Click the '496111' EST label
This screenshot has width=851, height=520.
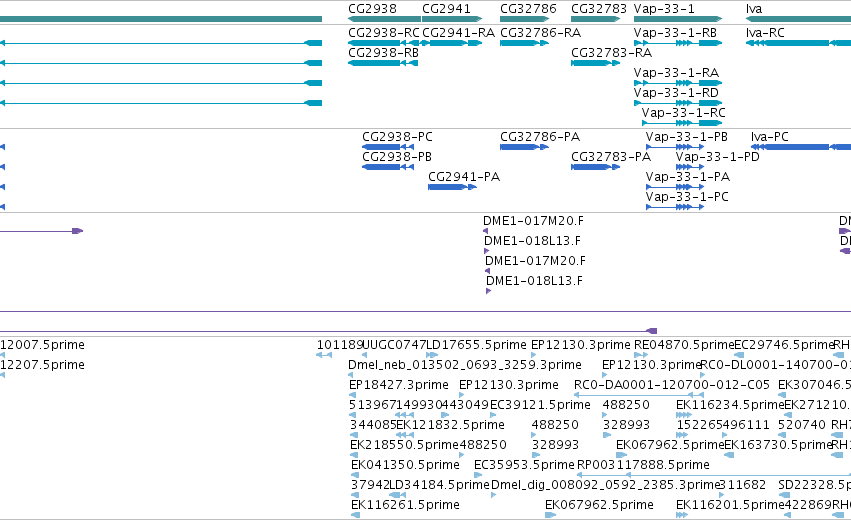point(747,425)
